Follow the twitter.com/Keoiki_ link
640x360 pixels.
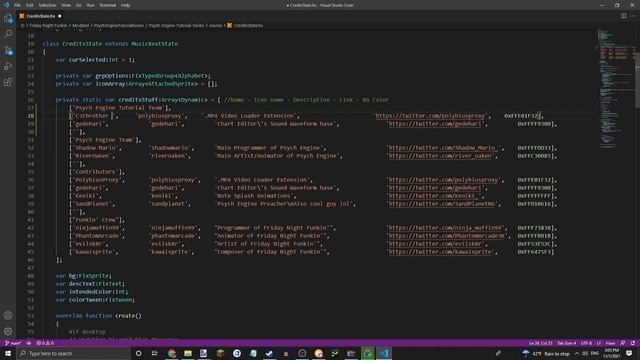433,196
